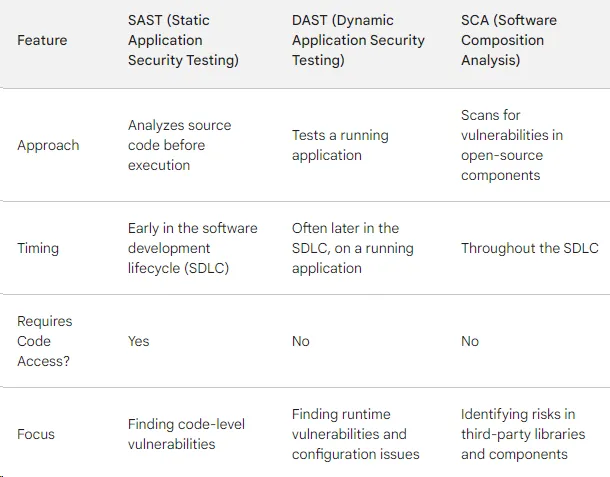Click 'Early in the software development lifecycle' cell
Screen dimensions: 610x477
tap(192, 248)
